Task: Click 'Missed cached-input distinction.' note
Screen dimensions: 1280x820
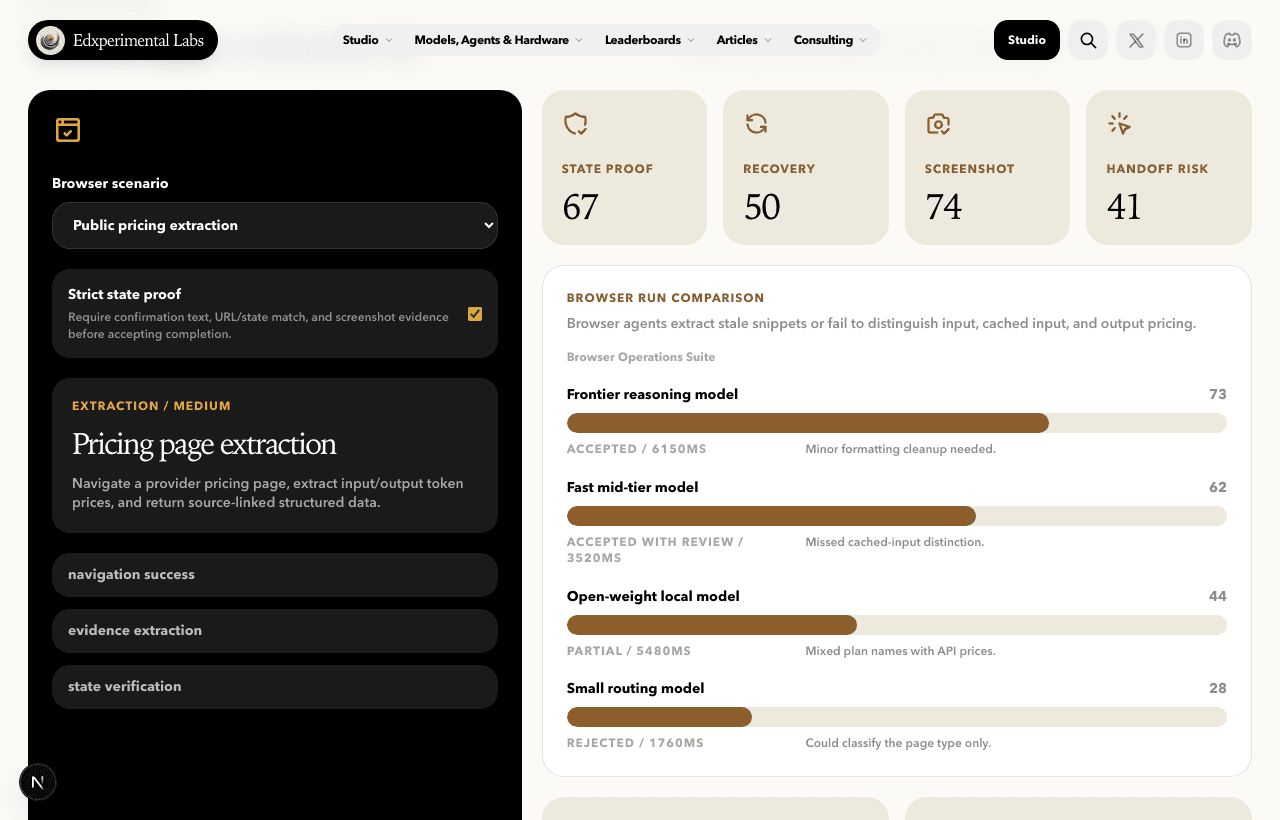Action: tap(895, 542)
